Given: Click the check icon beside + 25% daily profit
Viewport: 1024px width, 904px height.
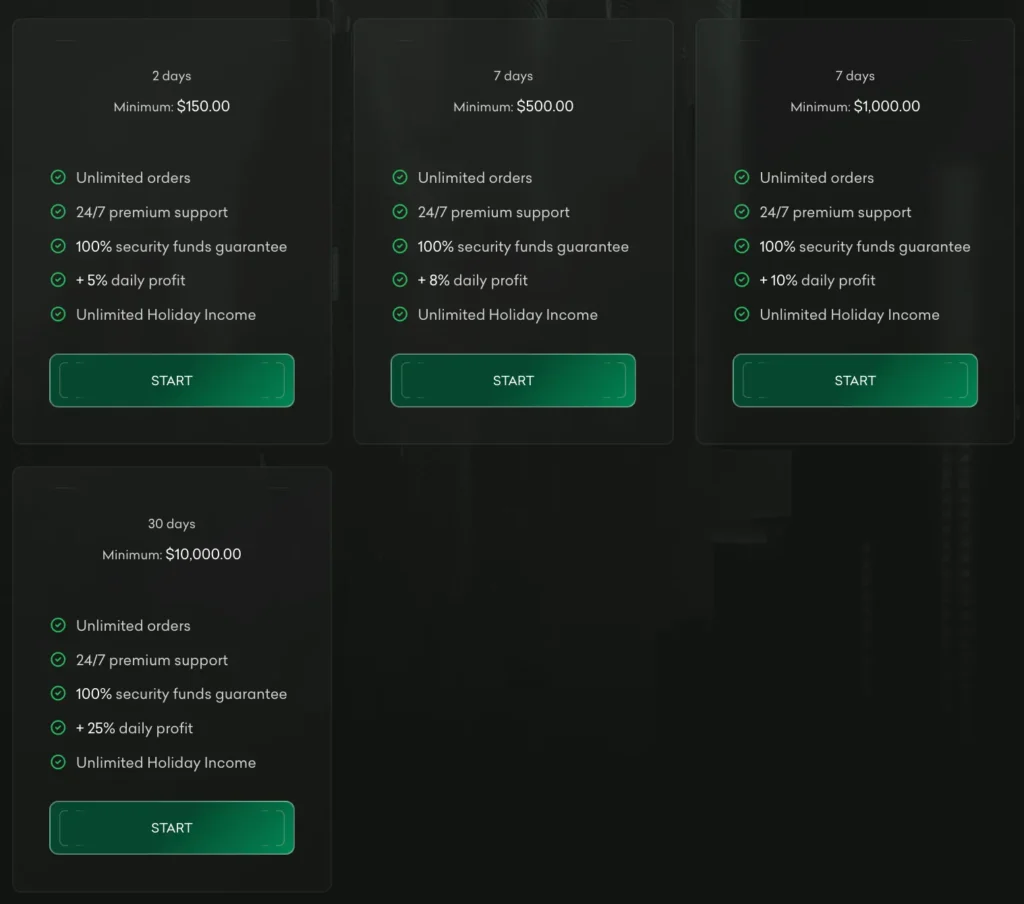Looking at the screenshot, I should 58,728.
